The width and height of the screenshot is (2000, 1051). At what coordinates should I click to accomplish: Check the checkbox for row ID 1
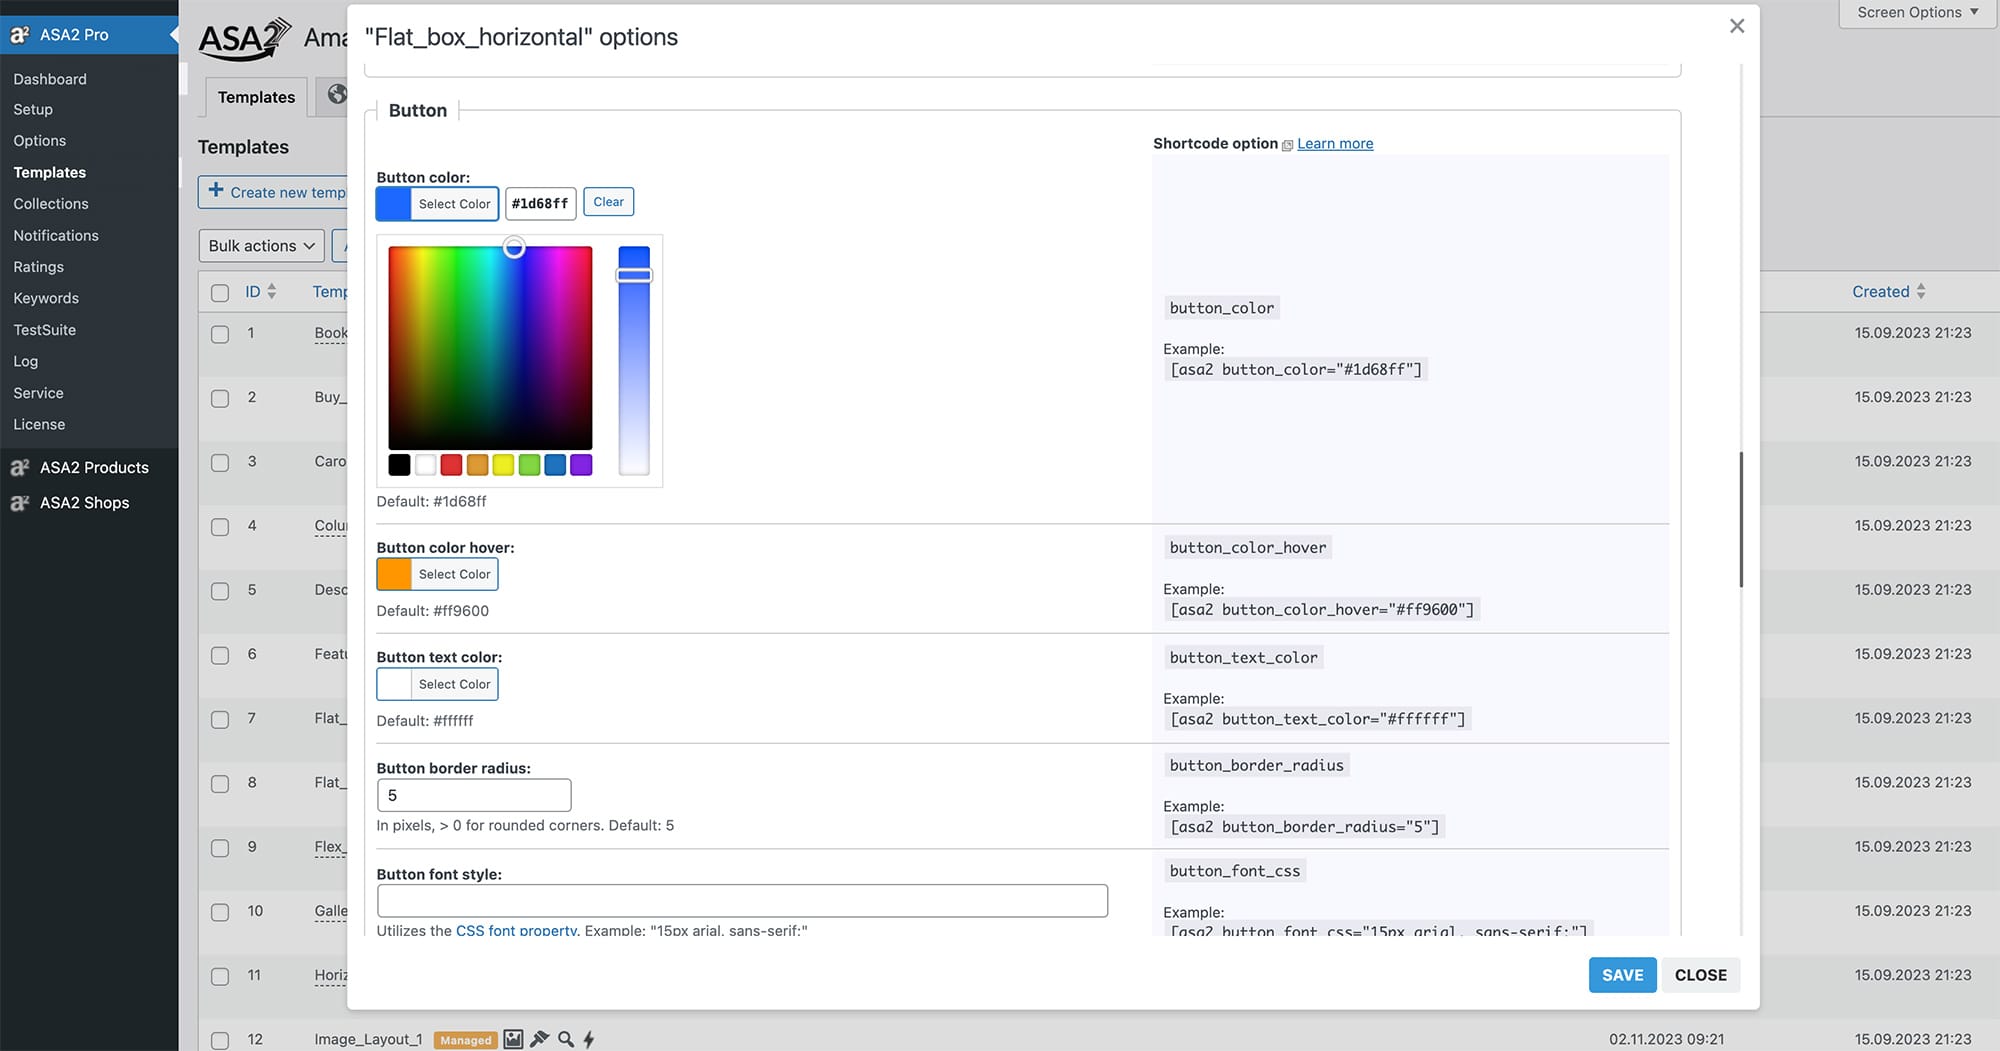[x=220, y=334]
